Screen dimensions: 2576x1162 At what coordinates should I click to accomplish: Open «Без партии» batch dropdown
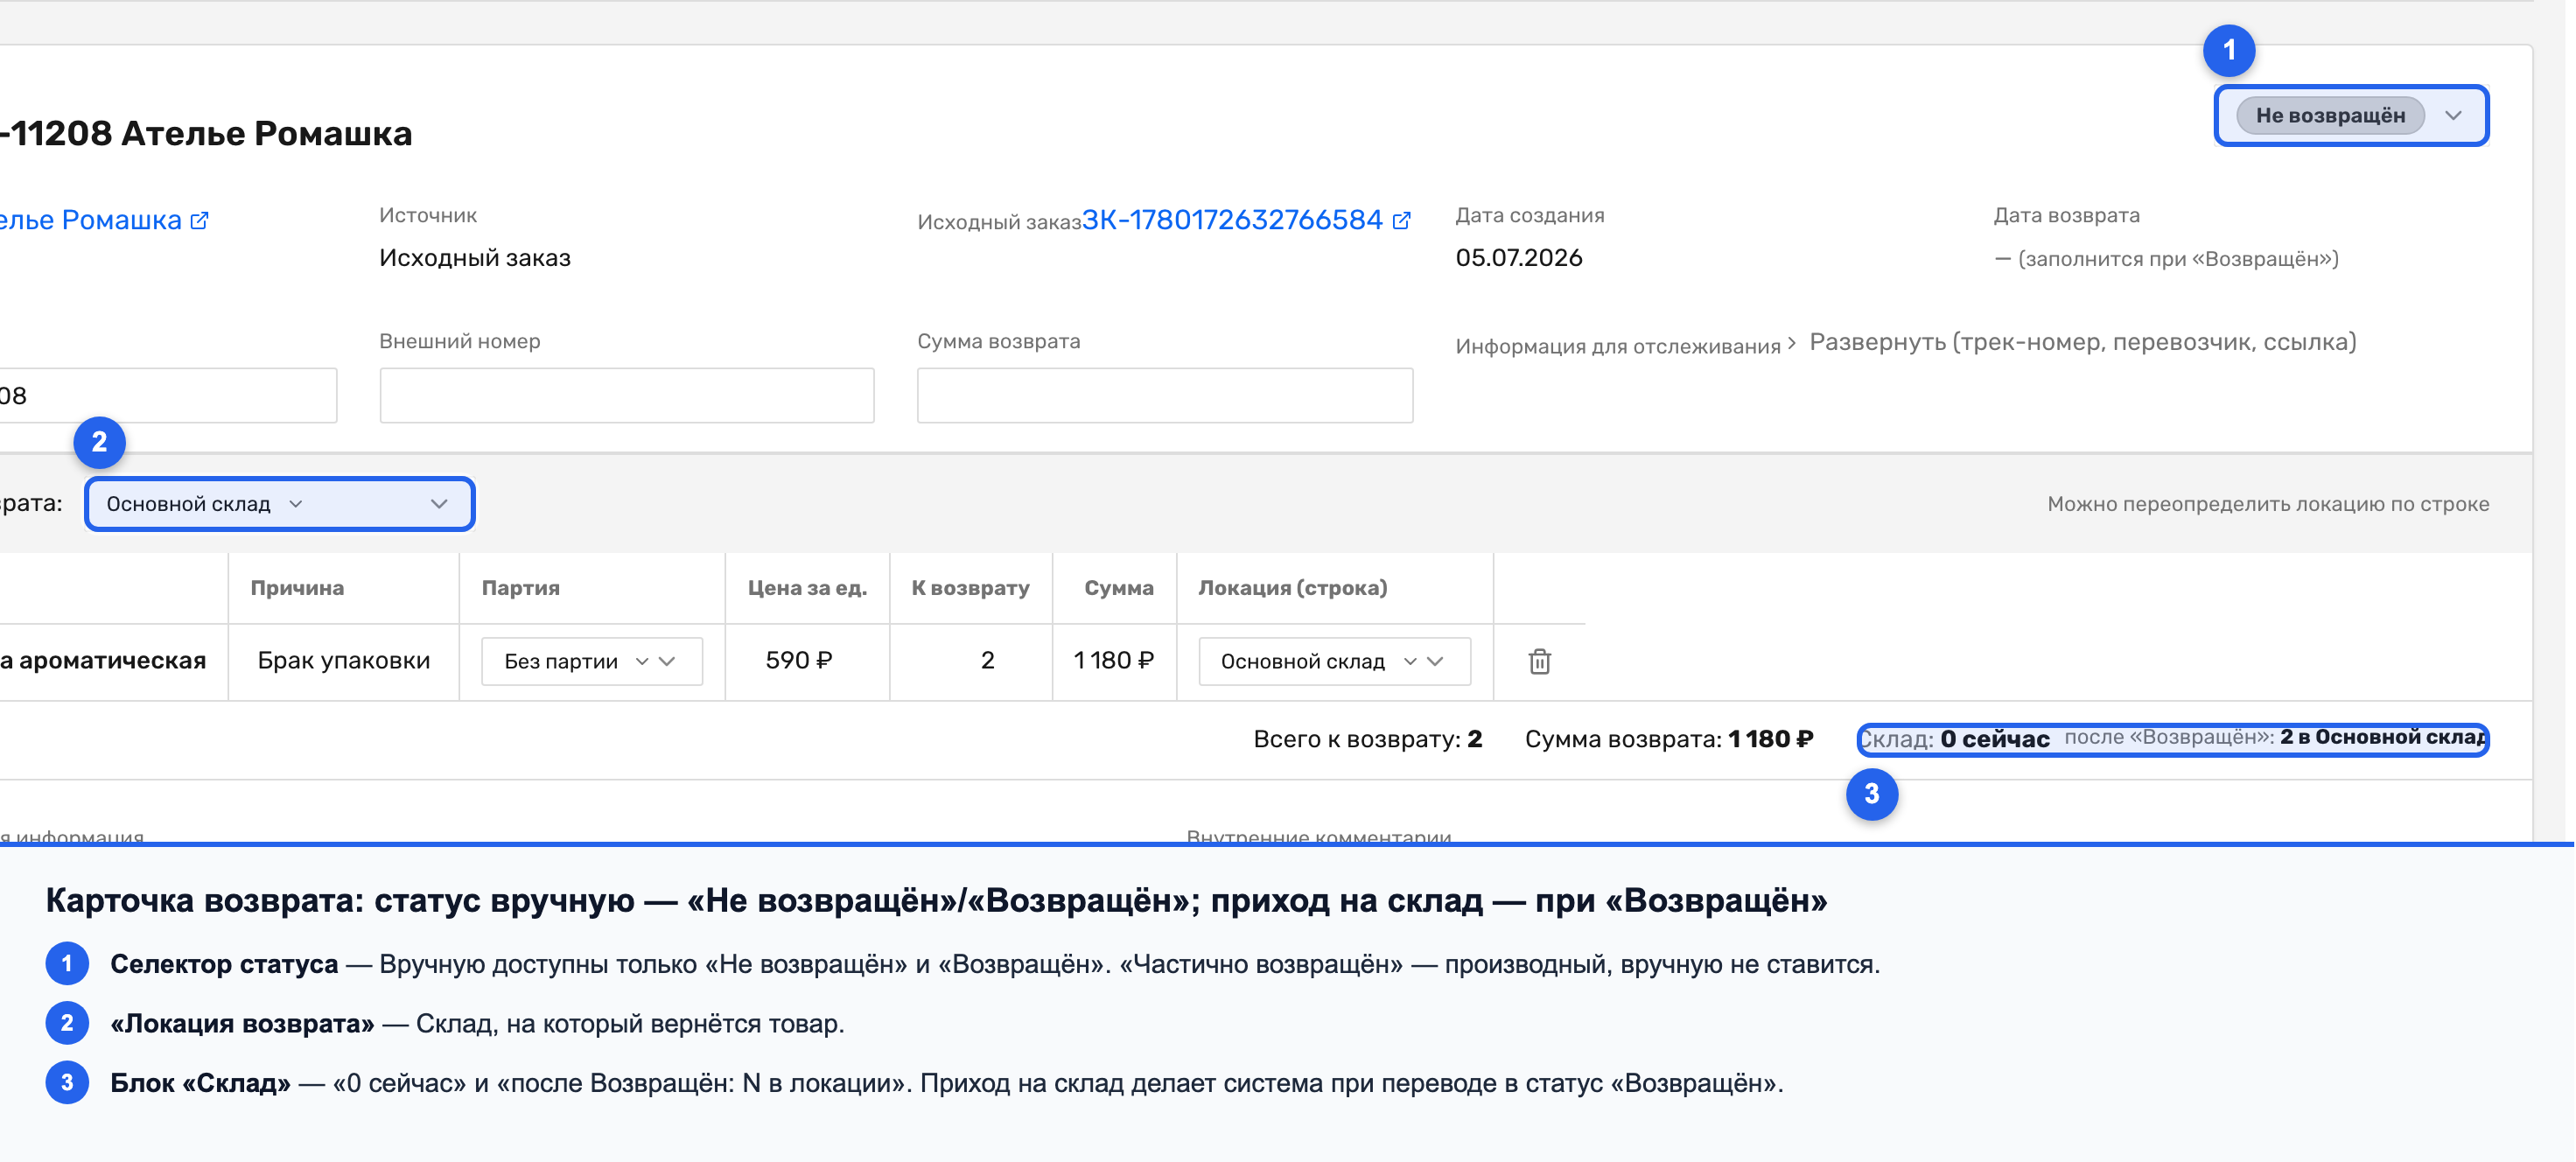pos(592,661)
